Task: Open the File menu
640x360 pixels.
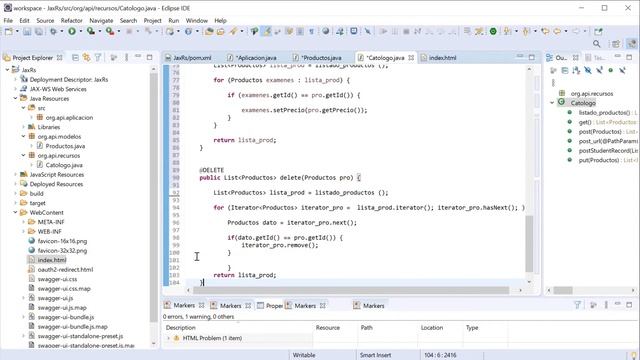Action: pos(8,20)
